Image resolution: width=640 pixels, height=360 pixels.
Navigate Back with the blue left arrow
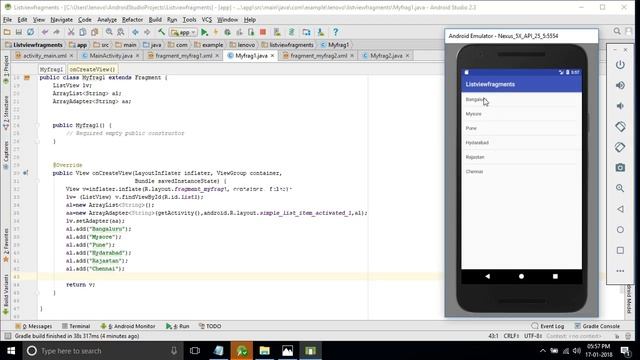135,32
